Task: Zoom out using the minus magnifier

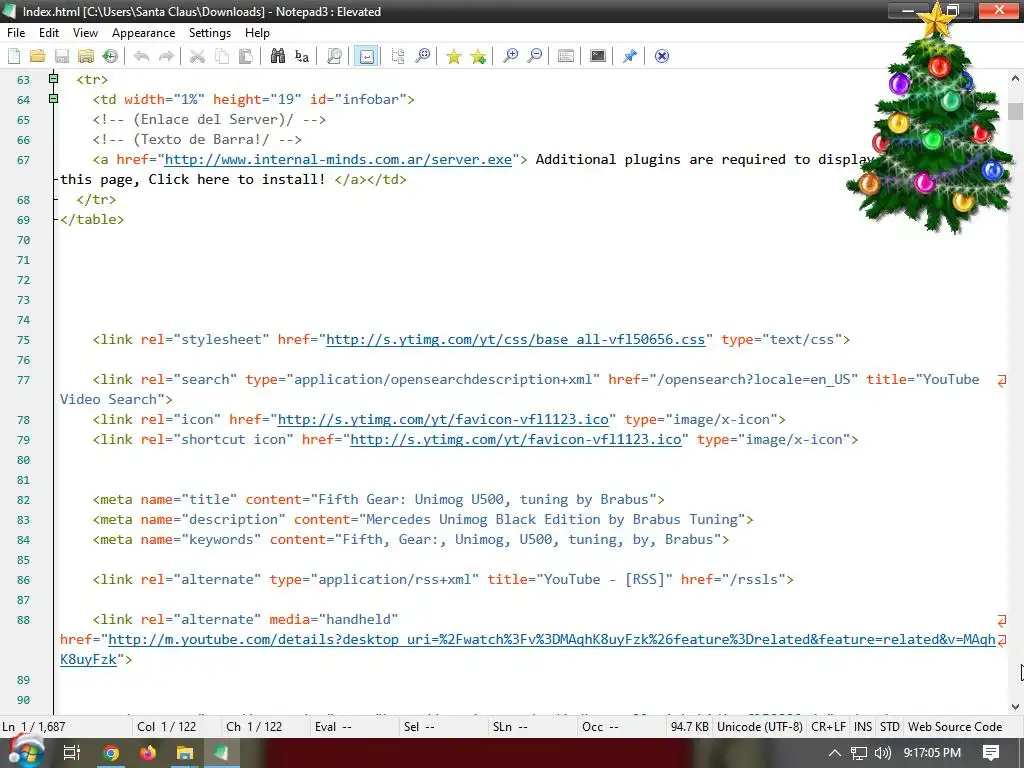Action: click(534, 56)
